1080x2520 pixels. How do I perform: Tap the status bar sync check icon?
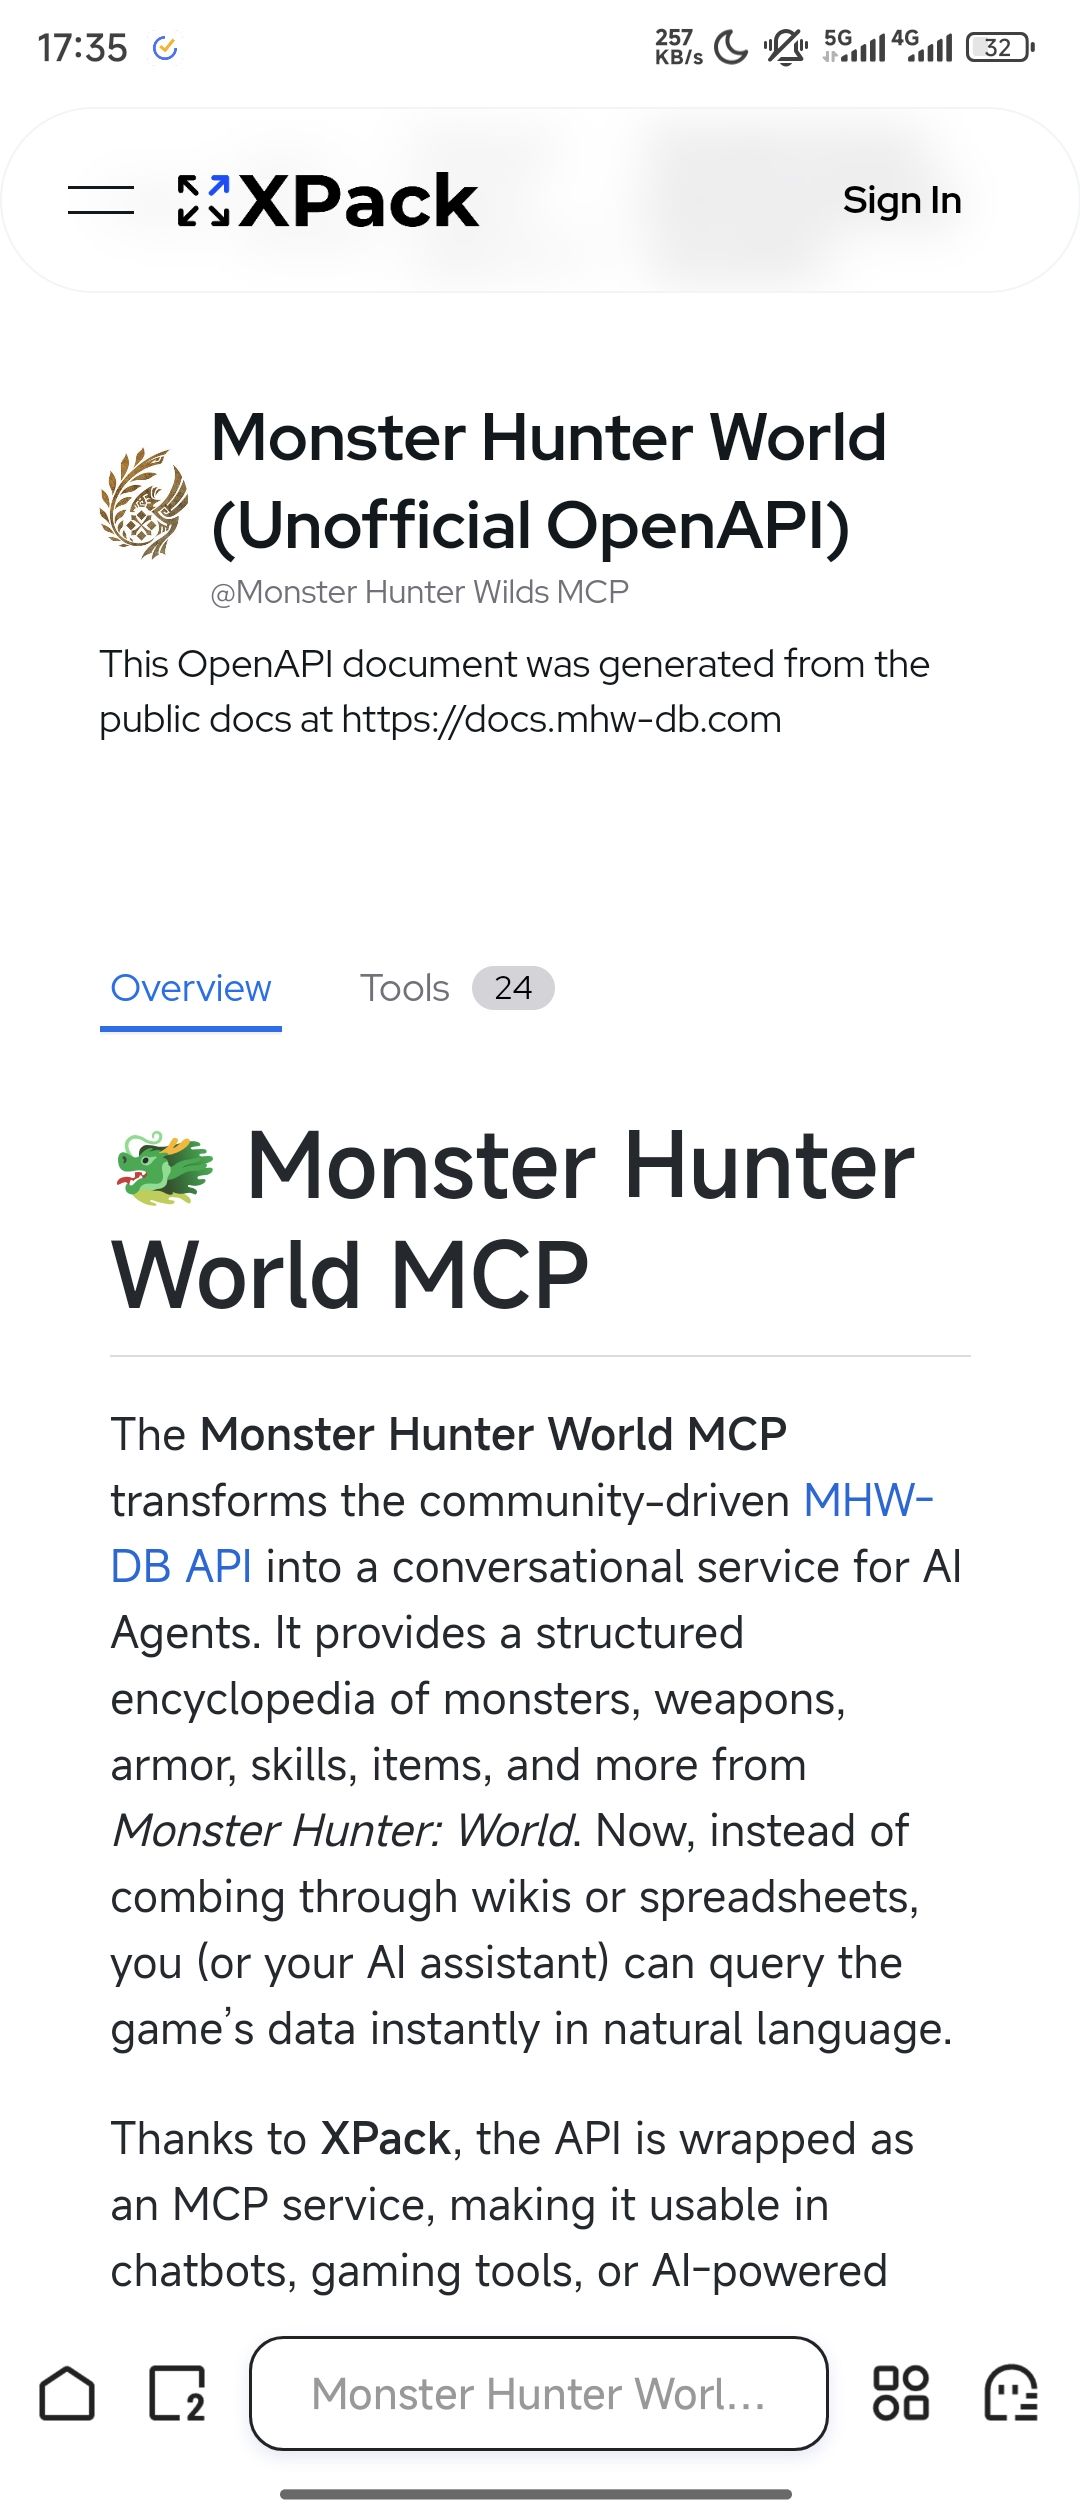[165, 48]
